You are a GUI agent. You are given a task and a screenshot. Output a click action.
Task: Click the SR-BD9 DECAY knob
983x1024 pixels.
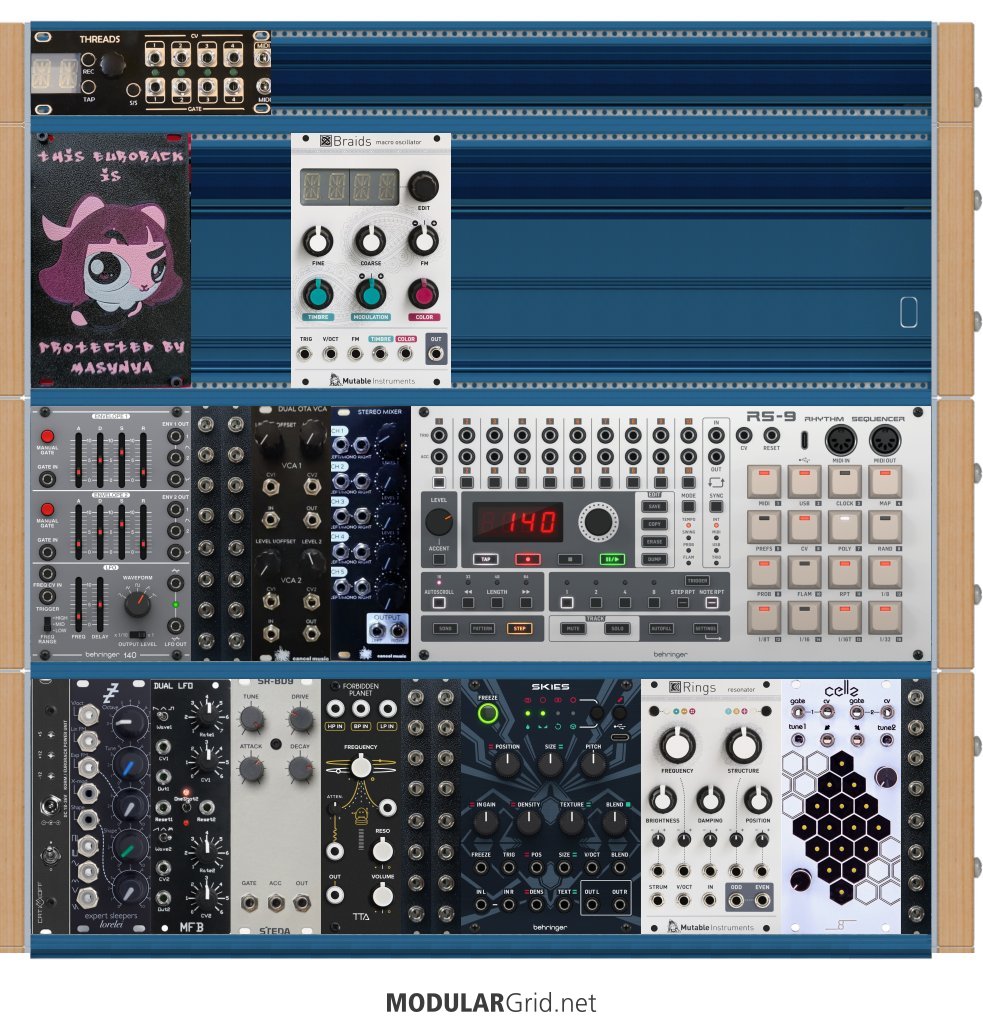pyautogui.click(x=300, y=769)
